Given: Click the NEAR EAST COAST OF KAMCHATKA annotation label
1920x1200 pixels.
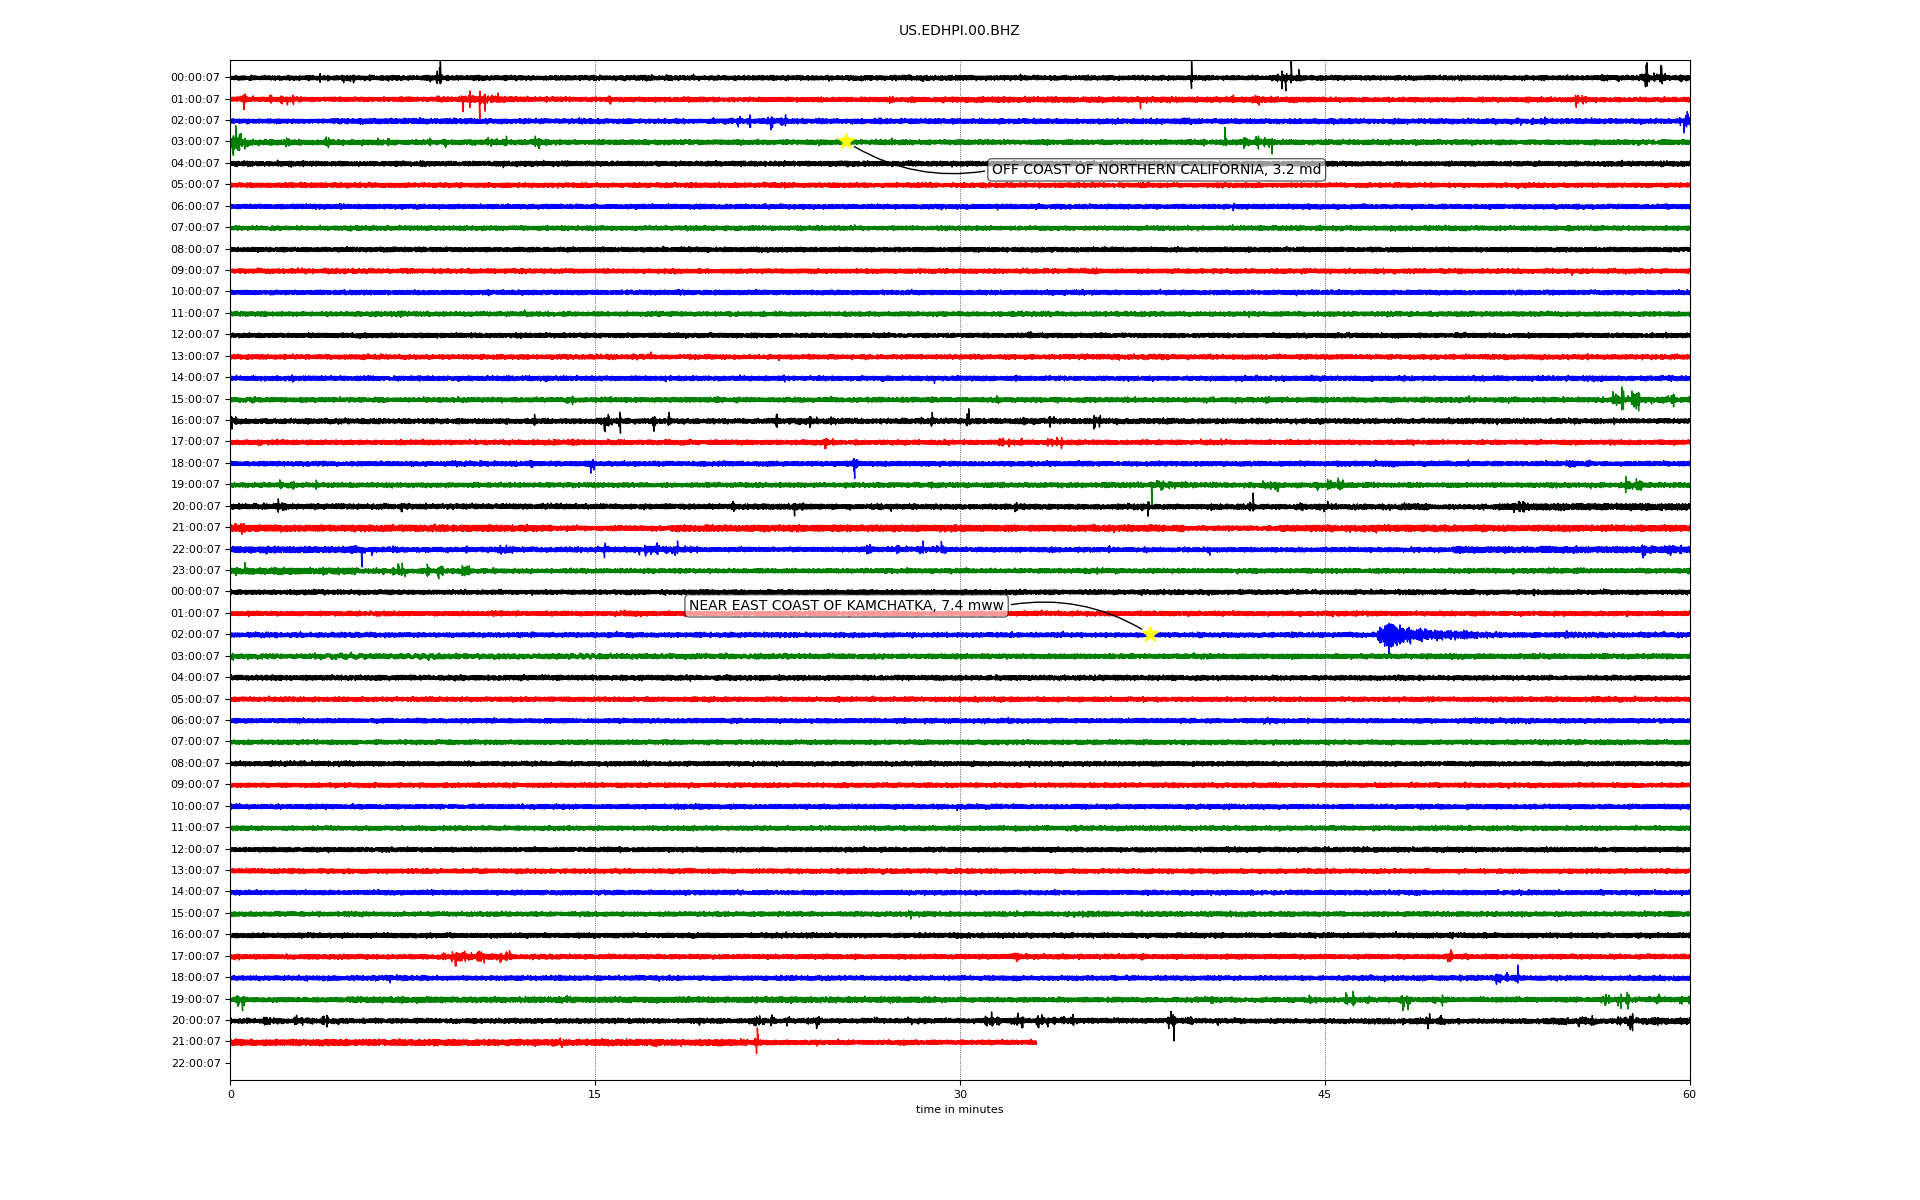Looking at the screenshot, I should pos(846,606).
